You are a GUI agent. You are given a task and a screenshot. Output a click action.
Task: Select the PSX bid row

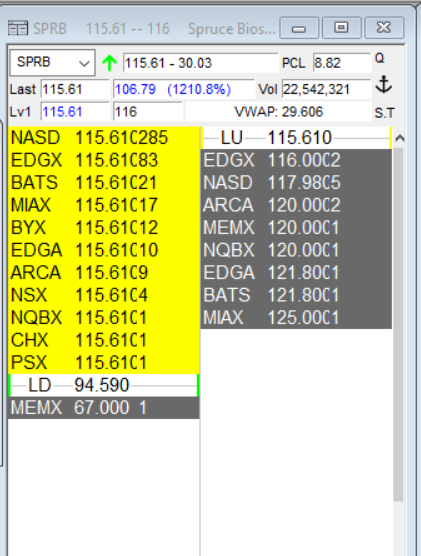click(x=104, y=362)
